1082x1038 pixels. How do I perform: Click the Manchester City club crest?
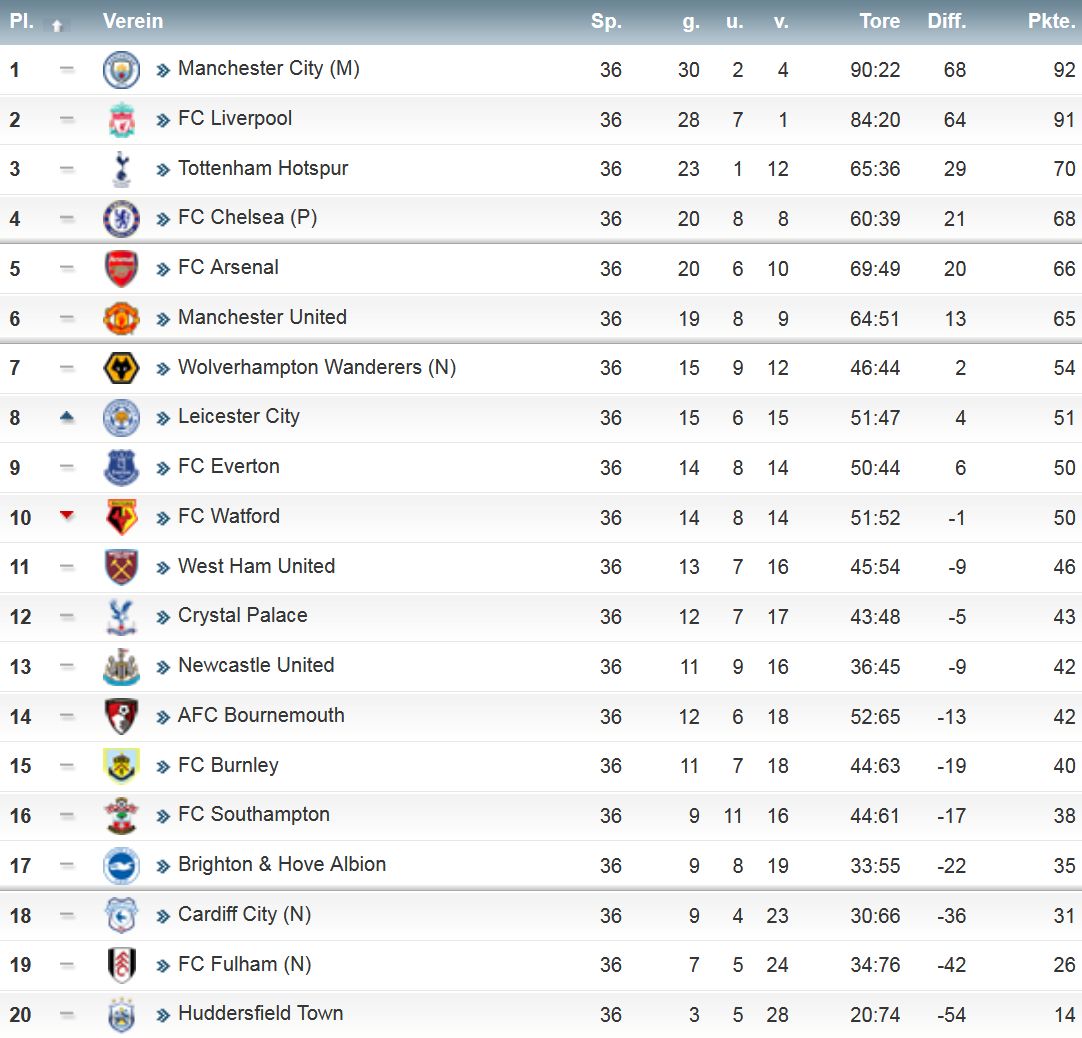[x=121, y=70]
